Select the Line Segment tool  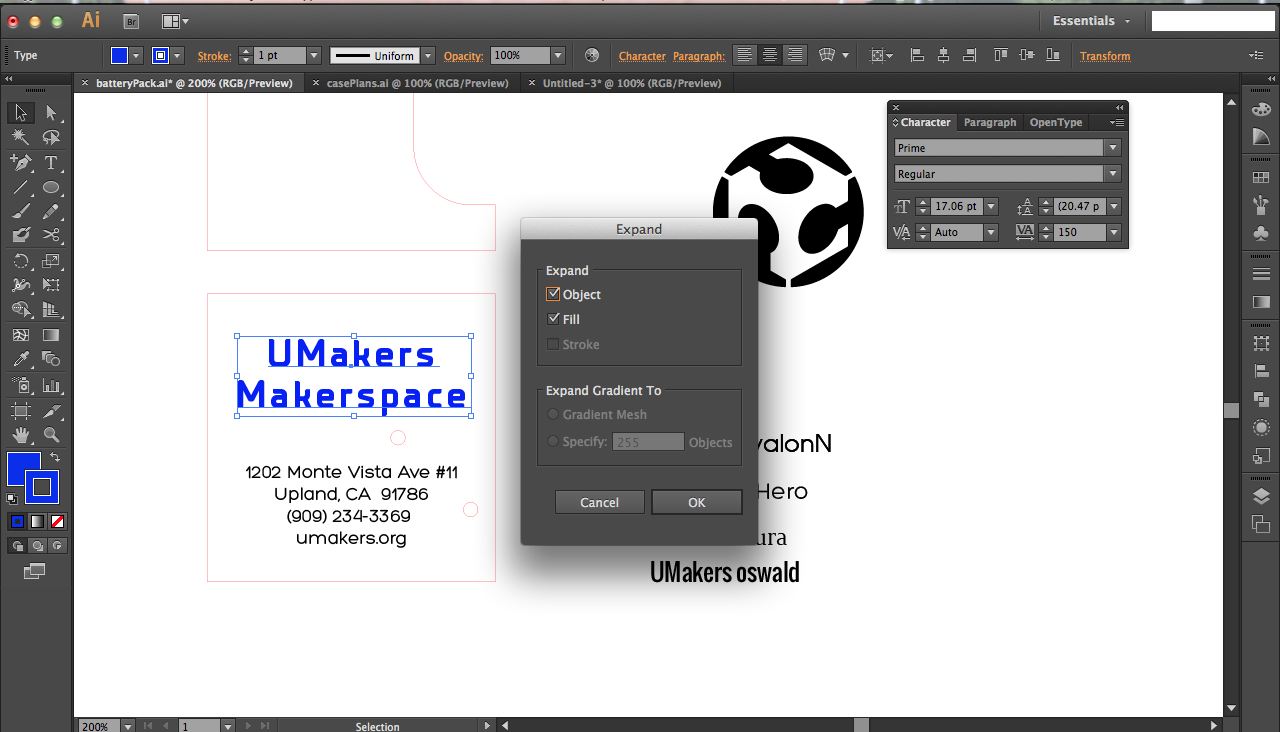pos(21,187)
